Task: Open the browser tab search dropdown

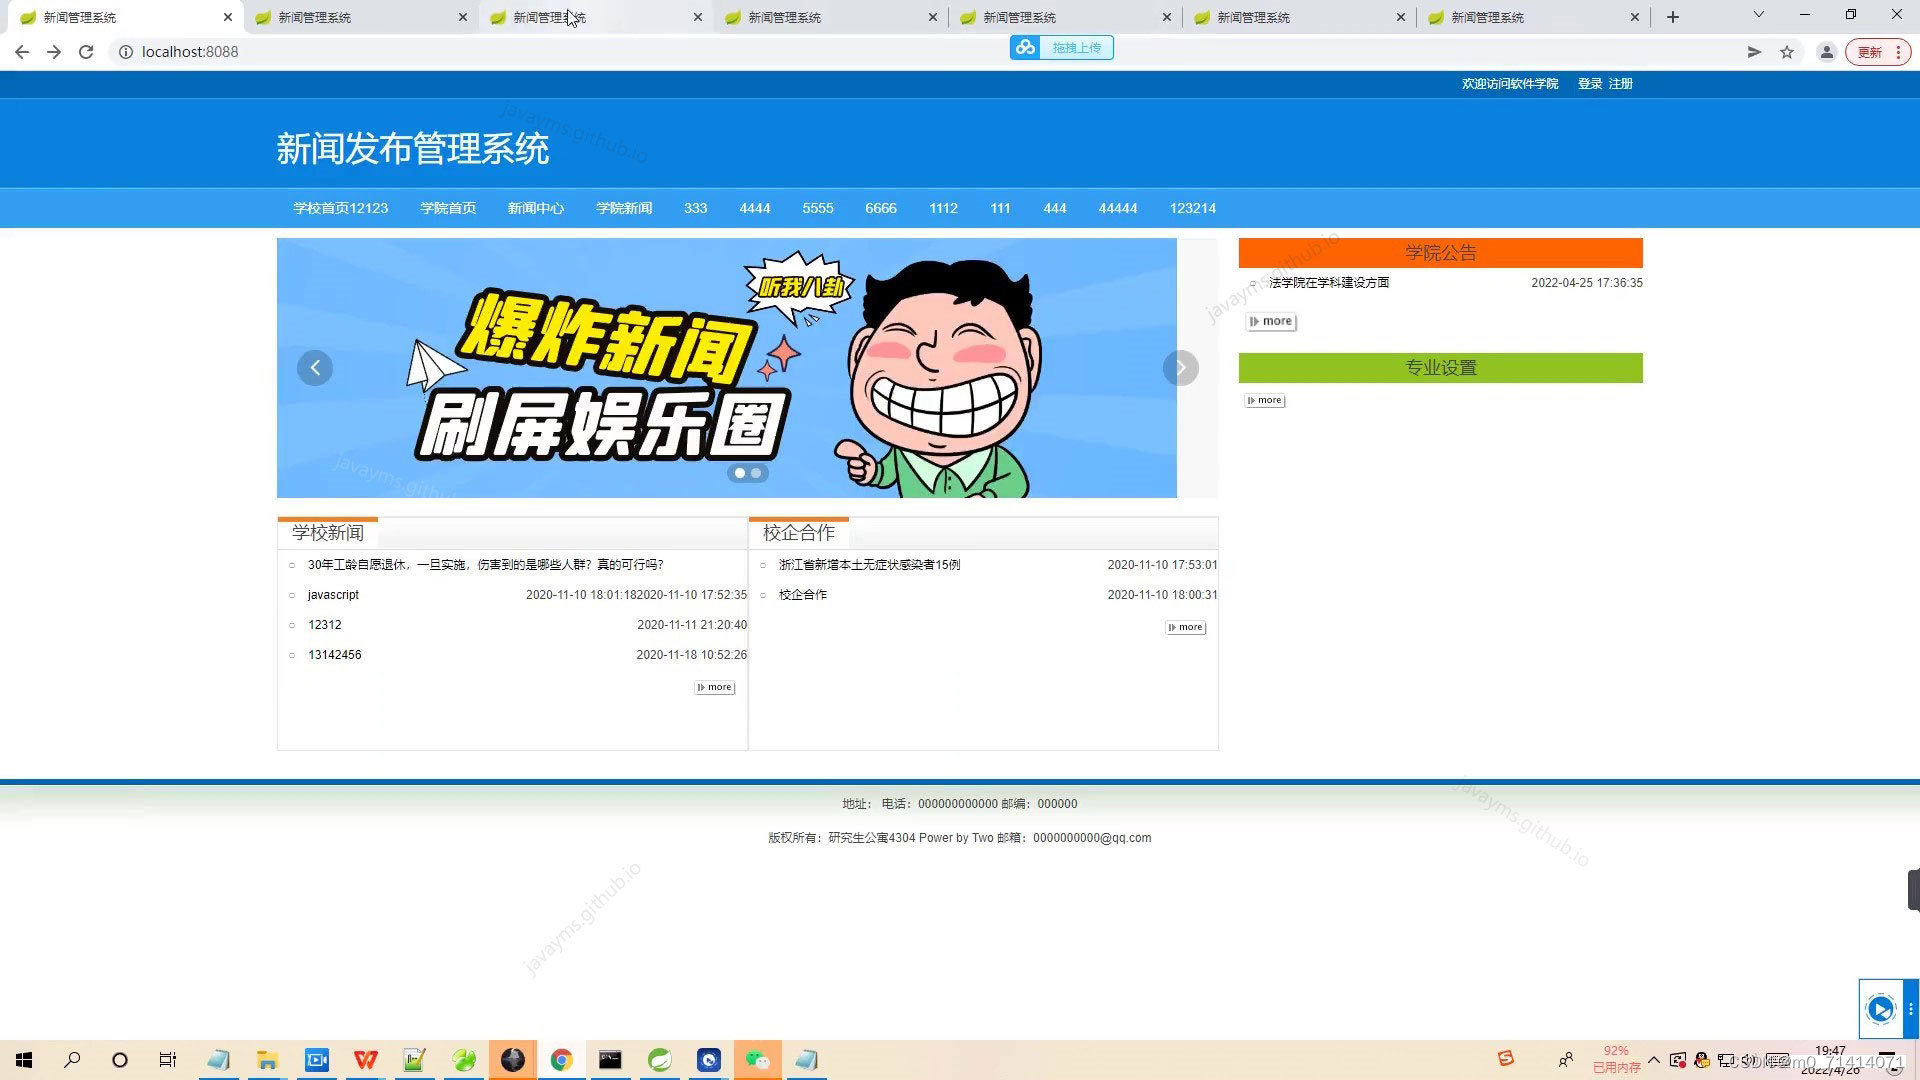Action: [1757, 16]
